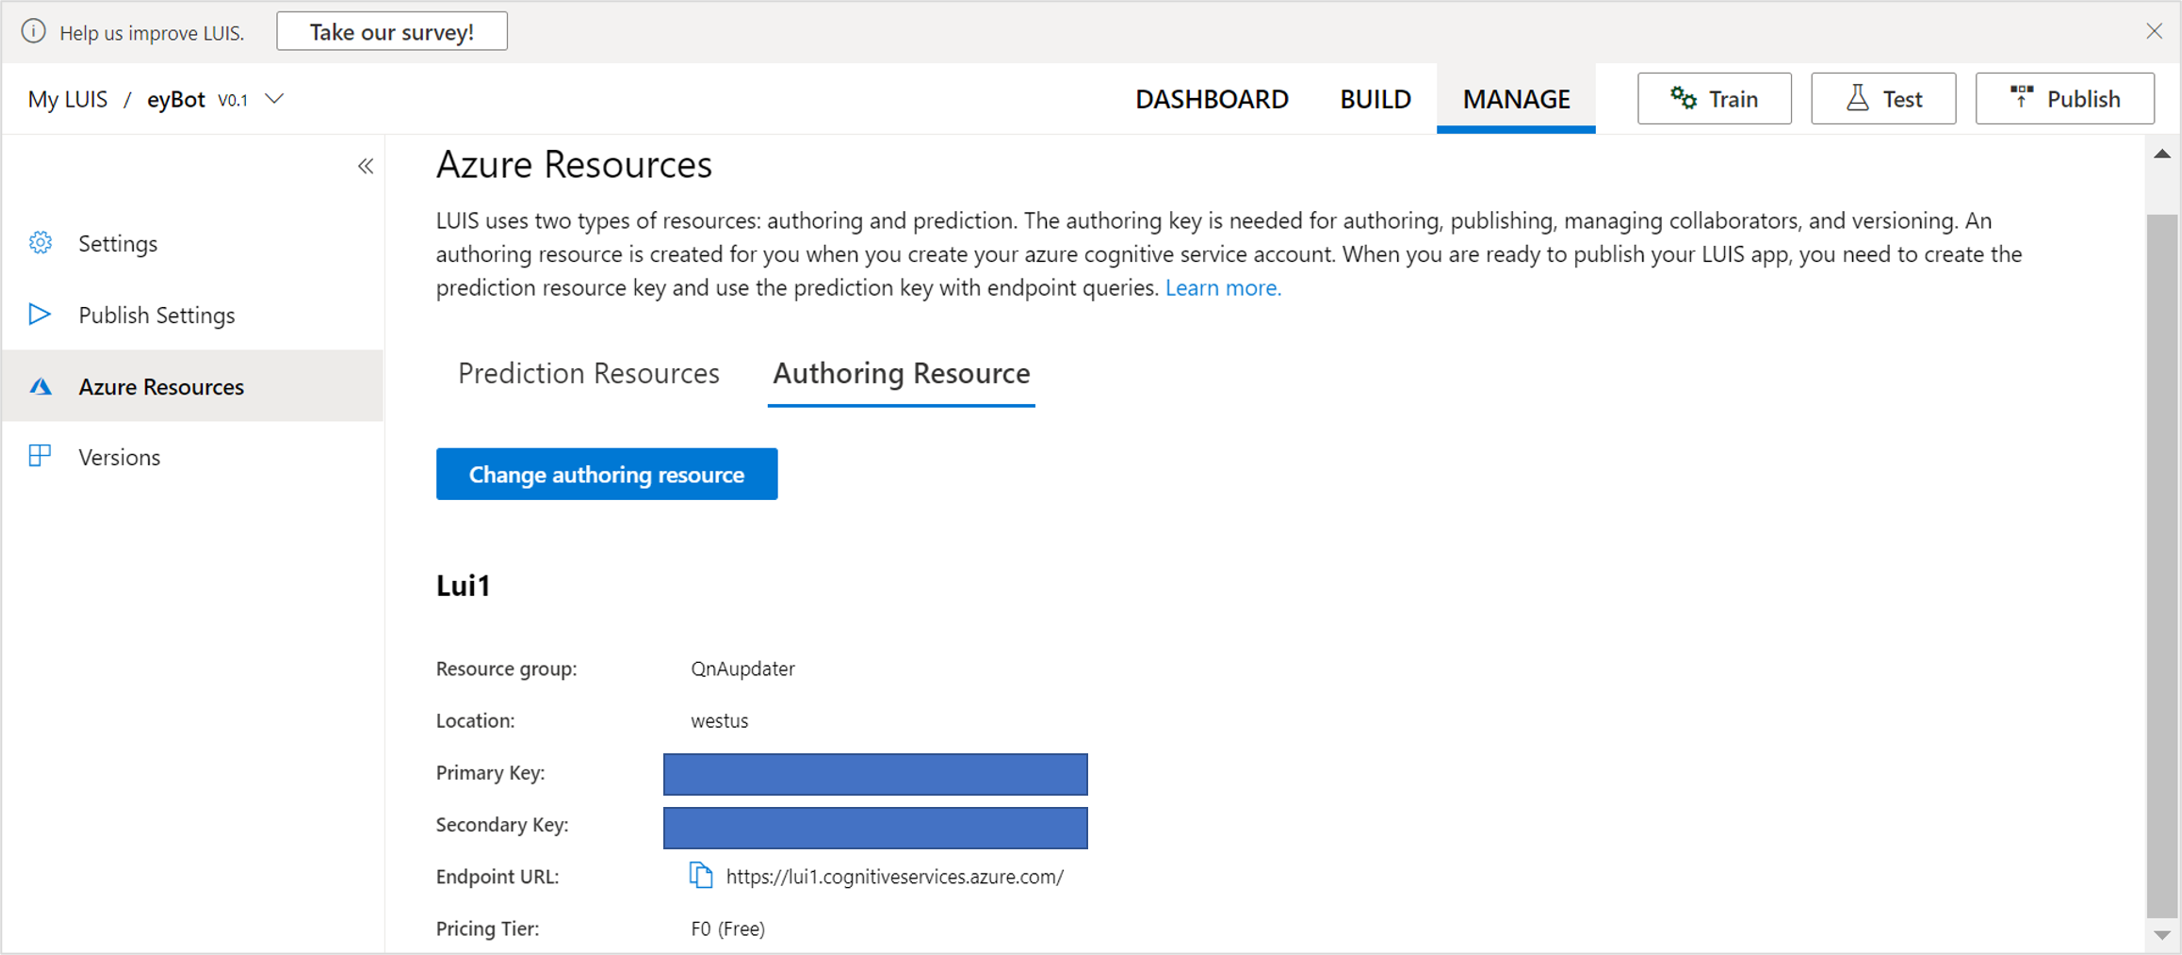Click the flask icon on the Test button
This screenshot has height=955, width=2182.
coord(1857,98)
